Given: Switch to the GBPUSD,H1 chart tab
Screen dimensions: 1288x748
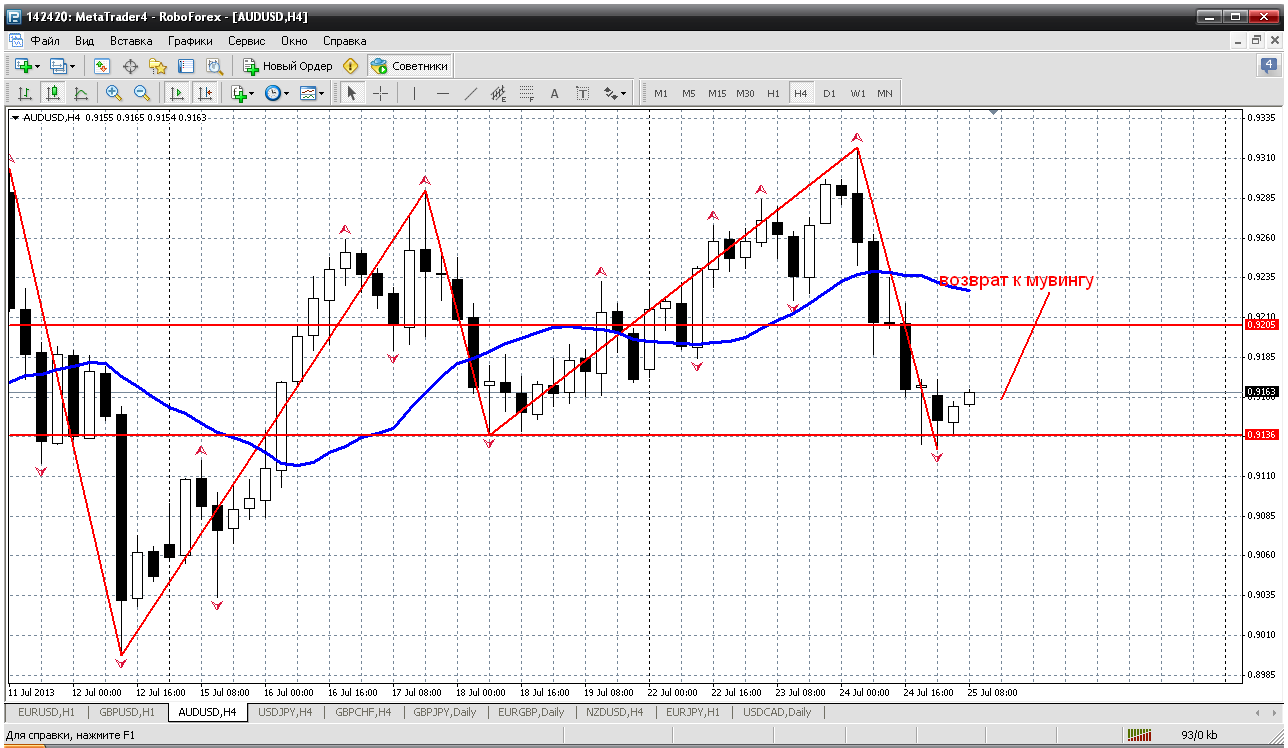Looking at the screenshot, I should click(127, 712).
